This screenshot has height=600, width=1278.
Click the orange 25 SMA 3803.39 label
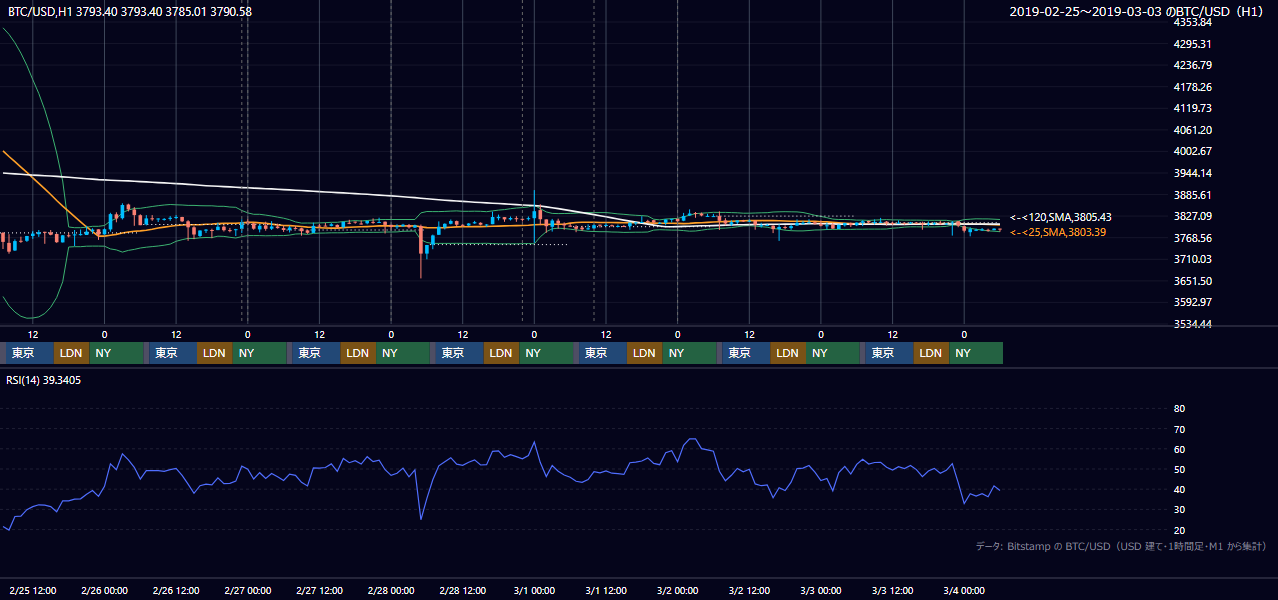pyautogui.click(x=1058, y=232)
